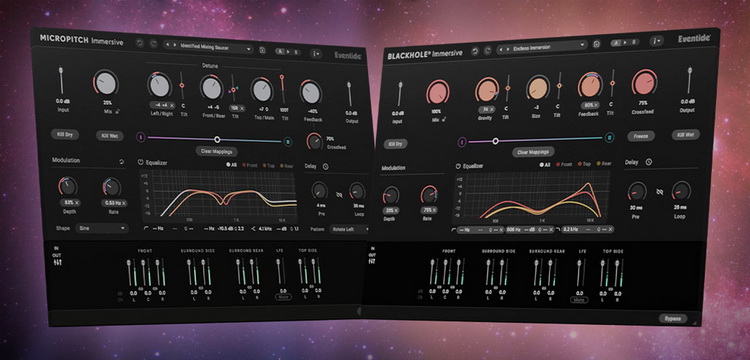Select the Rear EQ view in MicroPitch
750x360 pixels.
click(286, 166)
